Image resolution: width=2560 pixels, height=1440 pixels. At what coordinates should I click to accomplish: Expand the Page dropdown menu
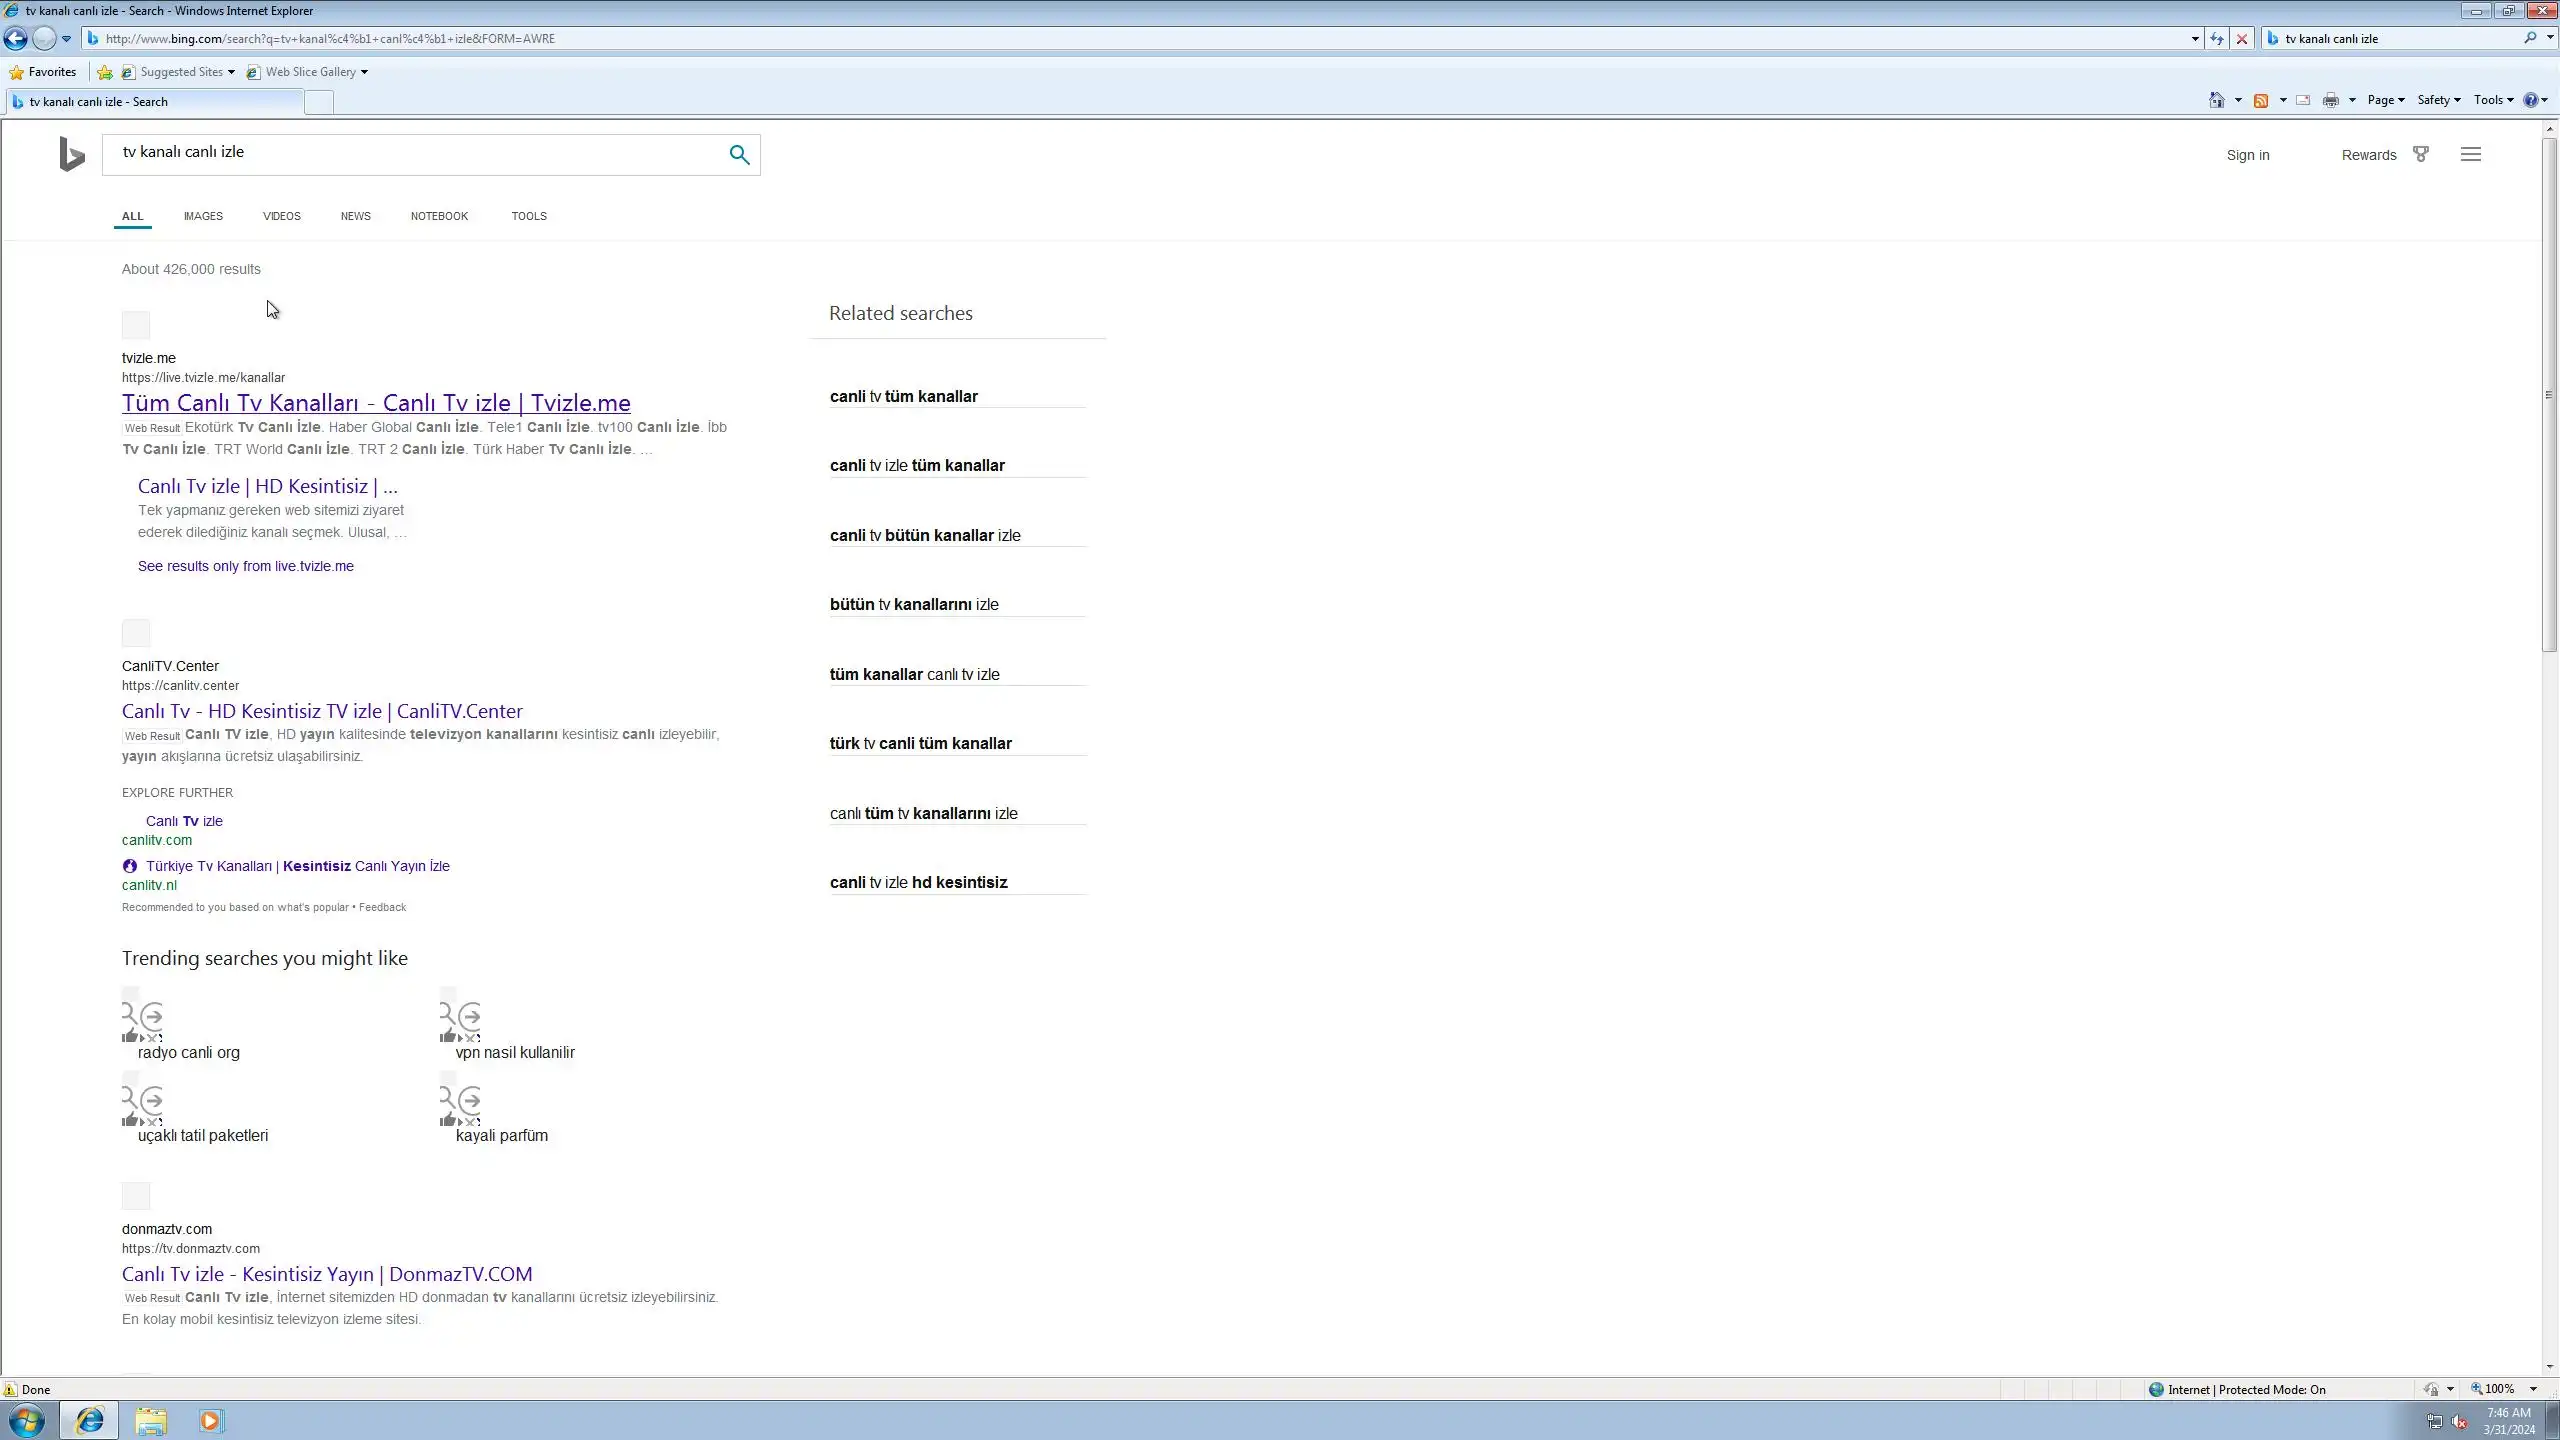coord(2385,100)
